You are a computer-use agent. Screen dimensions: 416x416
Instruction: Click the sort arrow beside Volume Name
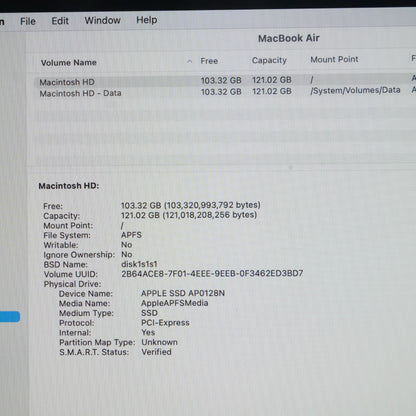point(189,61)
